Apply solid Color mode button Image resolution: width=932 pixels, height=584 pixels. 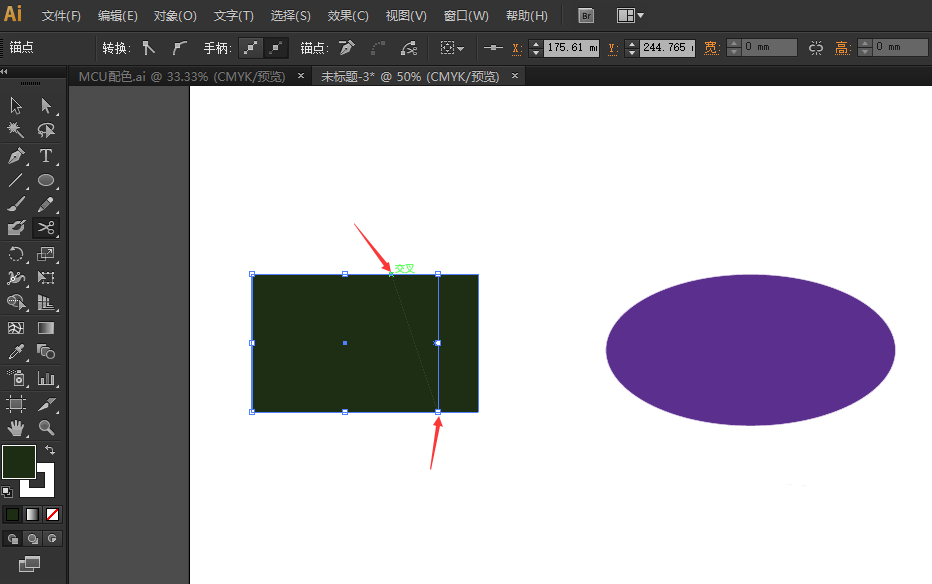click(12, 514)
